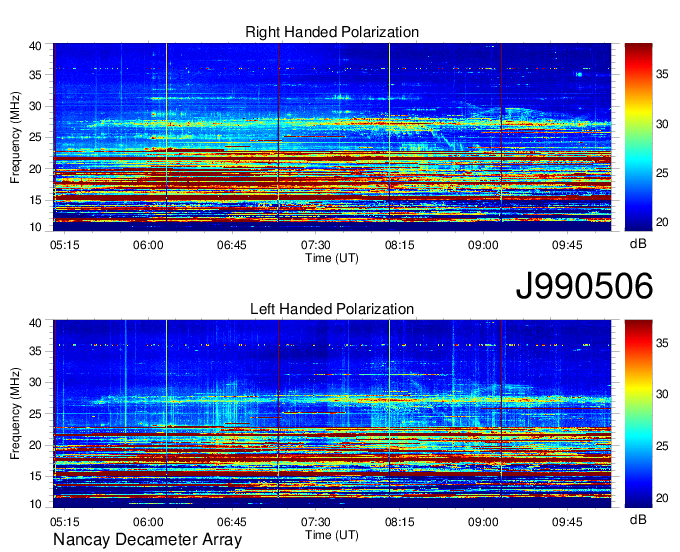Click the 20 dB label on the top colorbar
This screenshot has width=680, height=552.
(x=662, y=222)
